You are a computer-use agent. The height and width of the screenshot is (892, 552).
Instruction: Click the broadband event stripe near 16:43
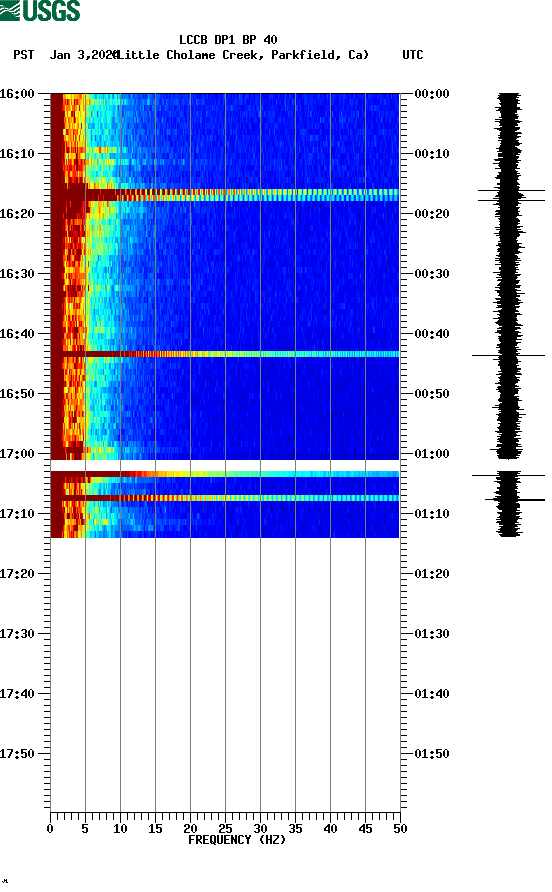(x=225, y=354)
